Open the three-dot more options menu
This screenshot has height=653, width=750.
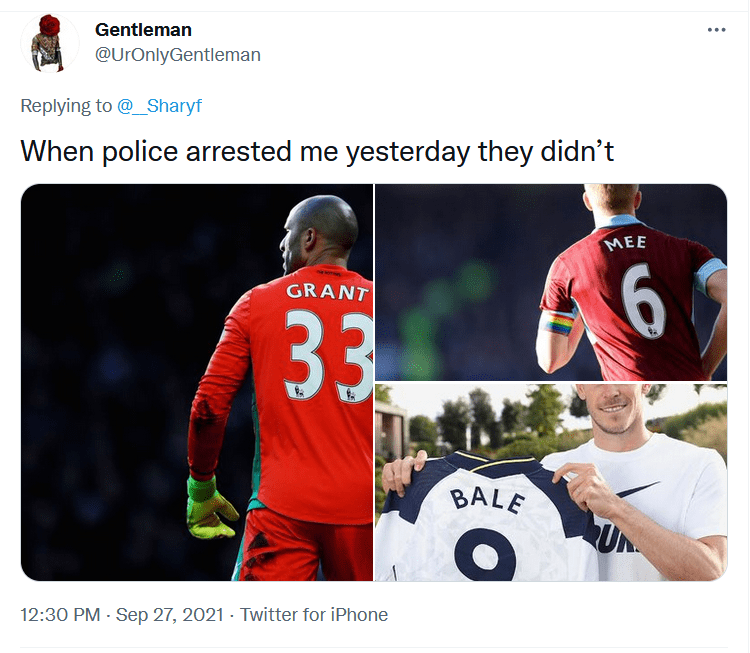716,30
